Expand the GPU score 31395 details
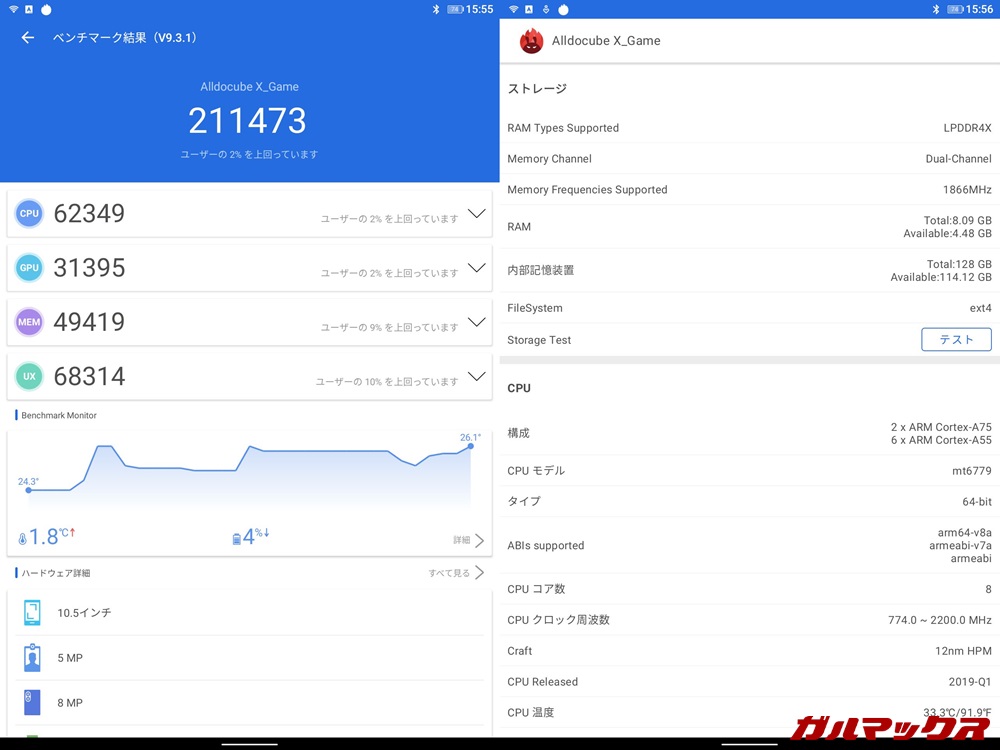1000x750 pixels. (x=476, y=268)
